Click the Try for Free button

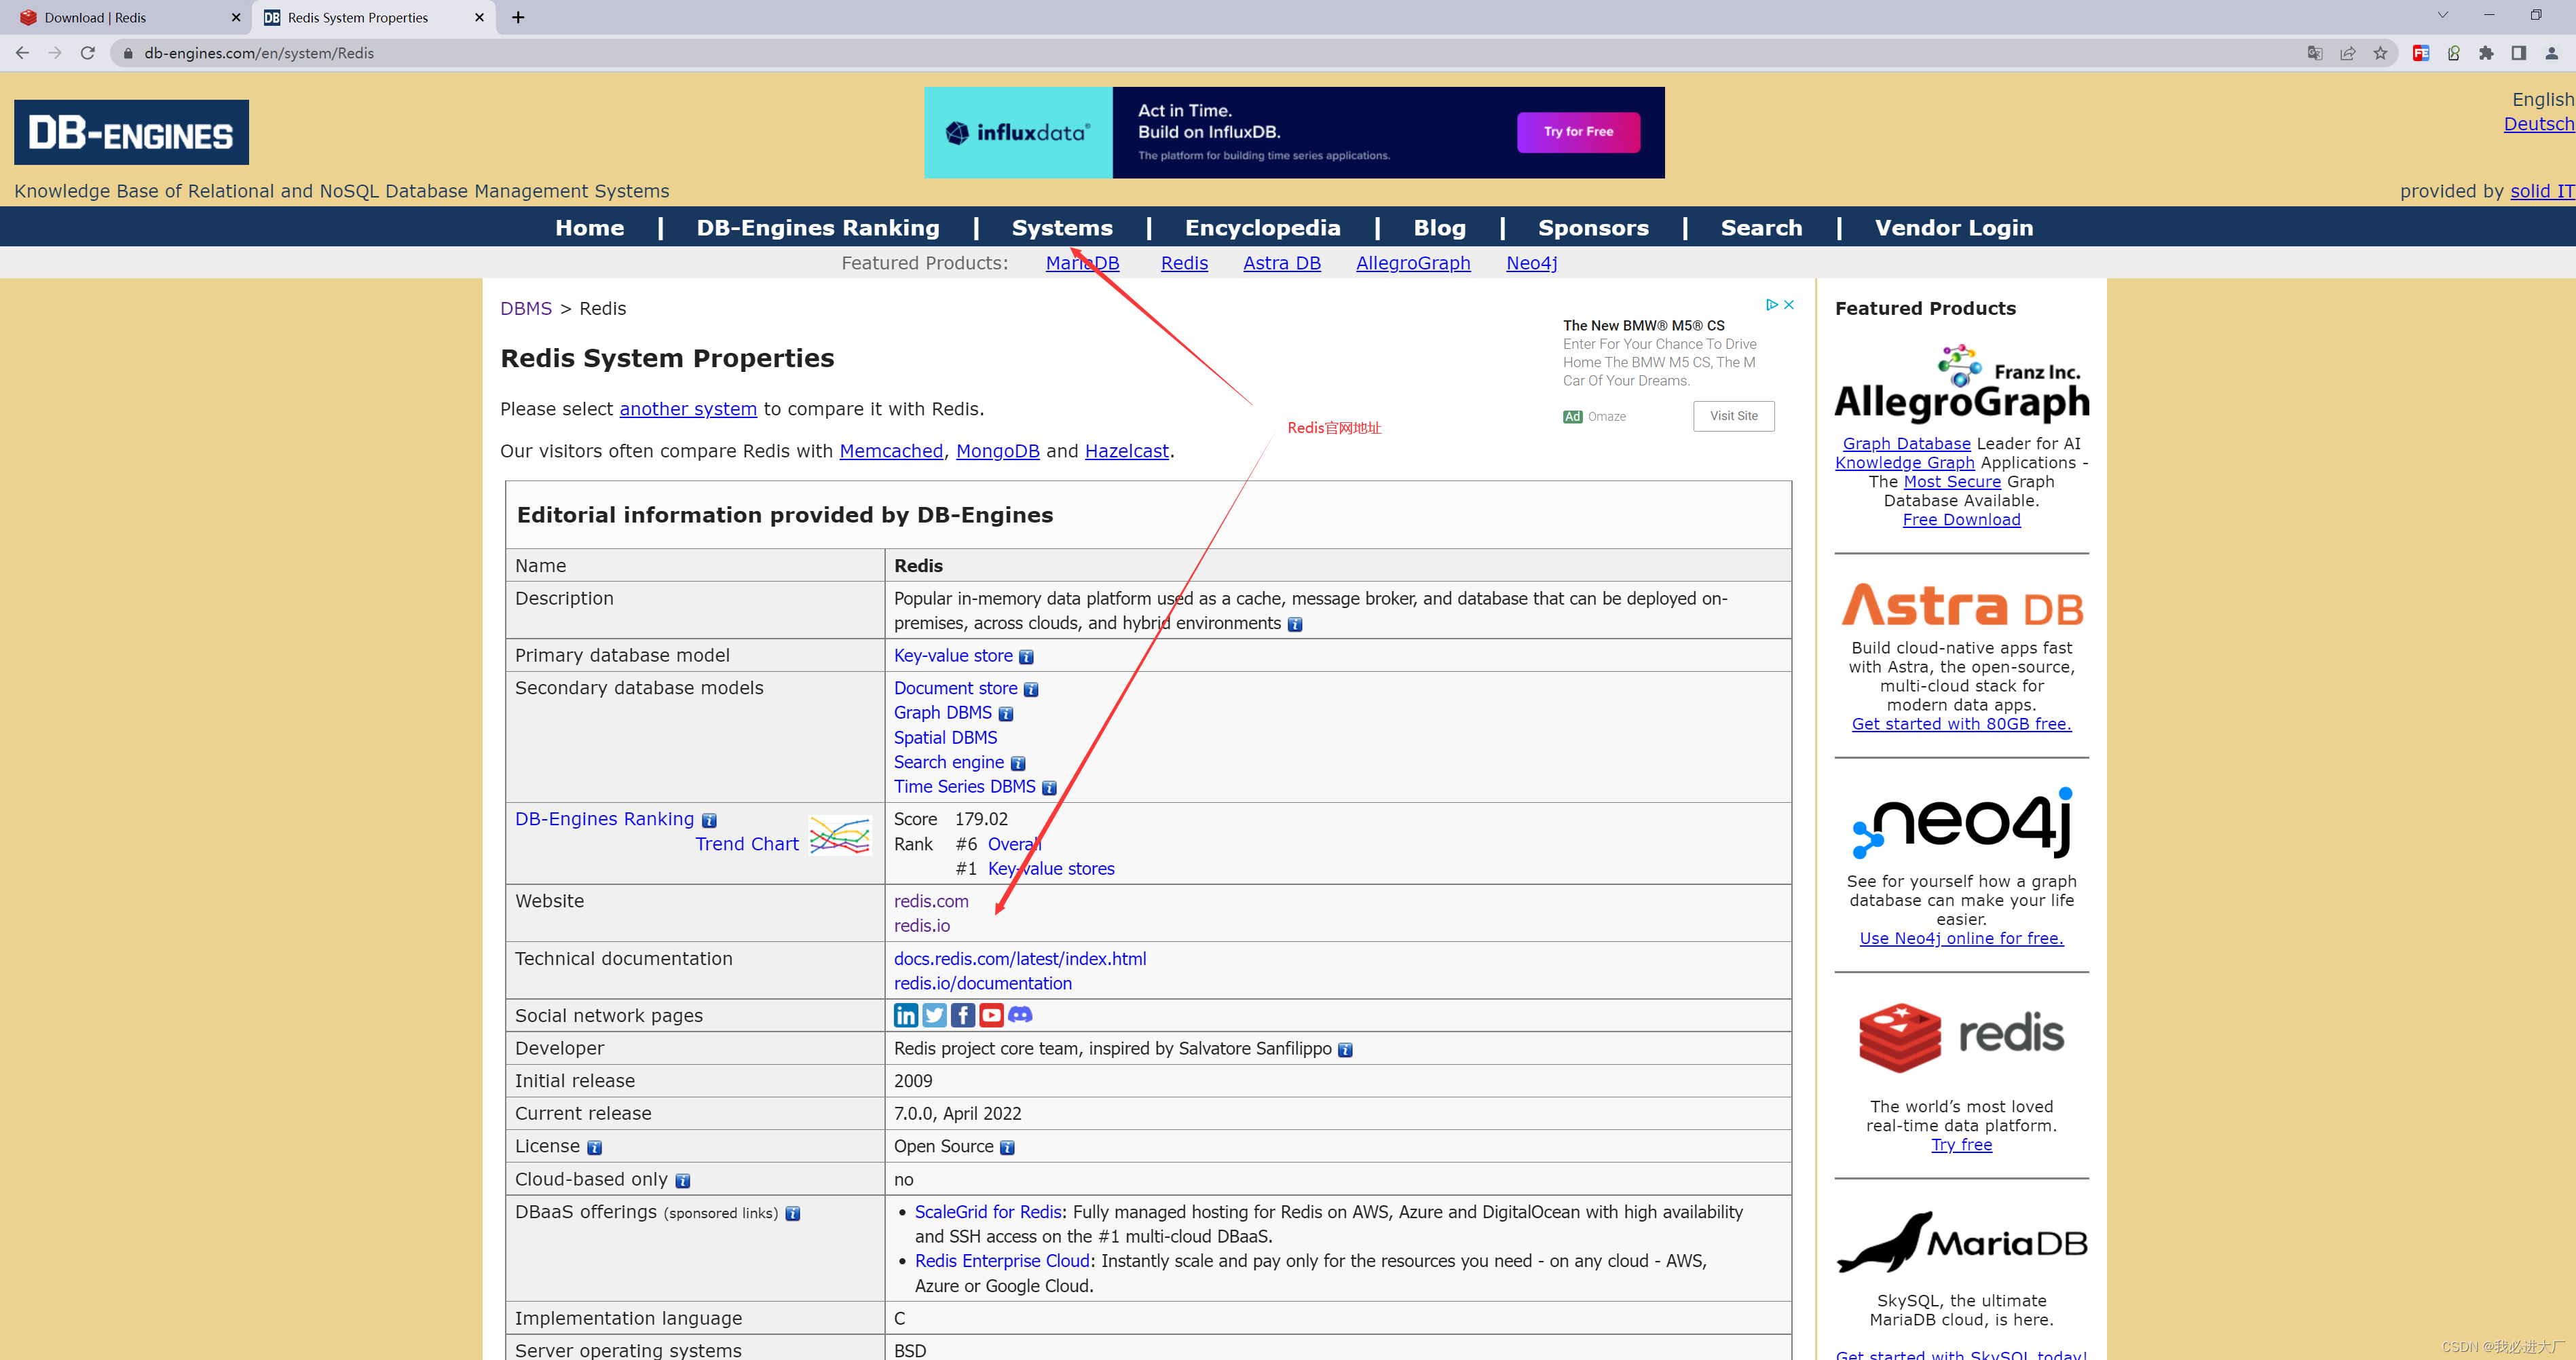click(x=1578, y=132)
